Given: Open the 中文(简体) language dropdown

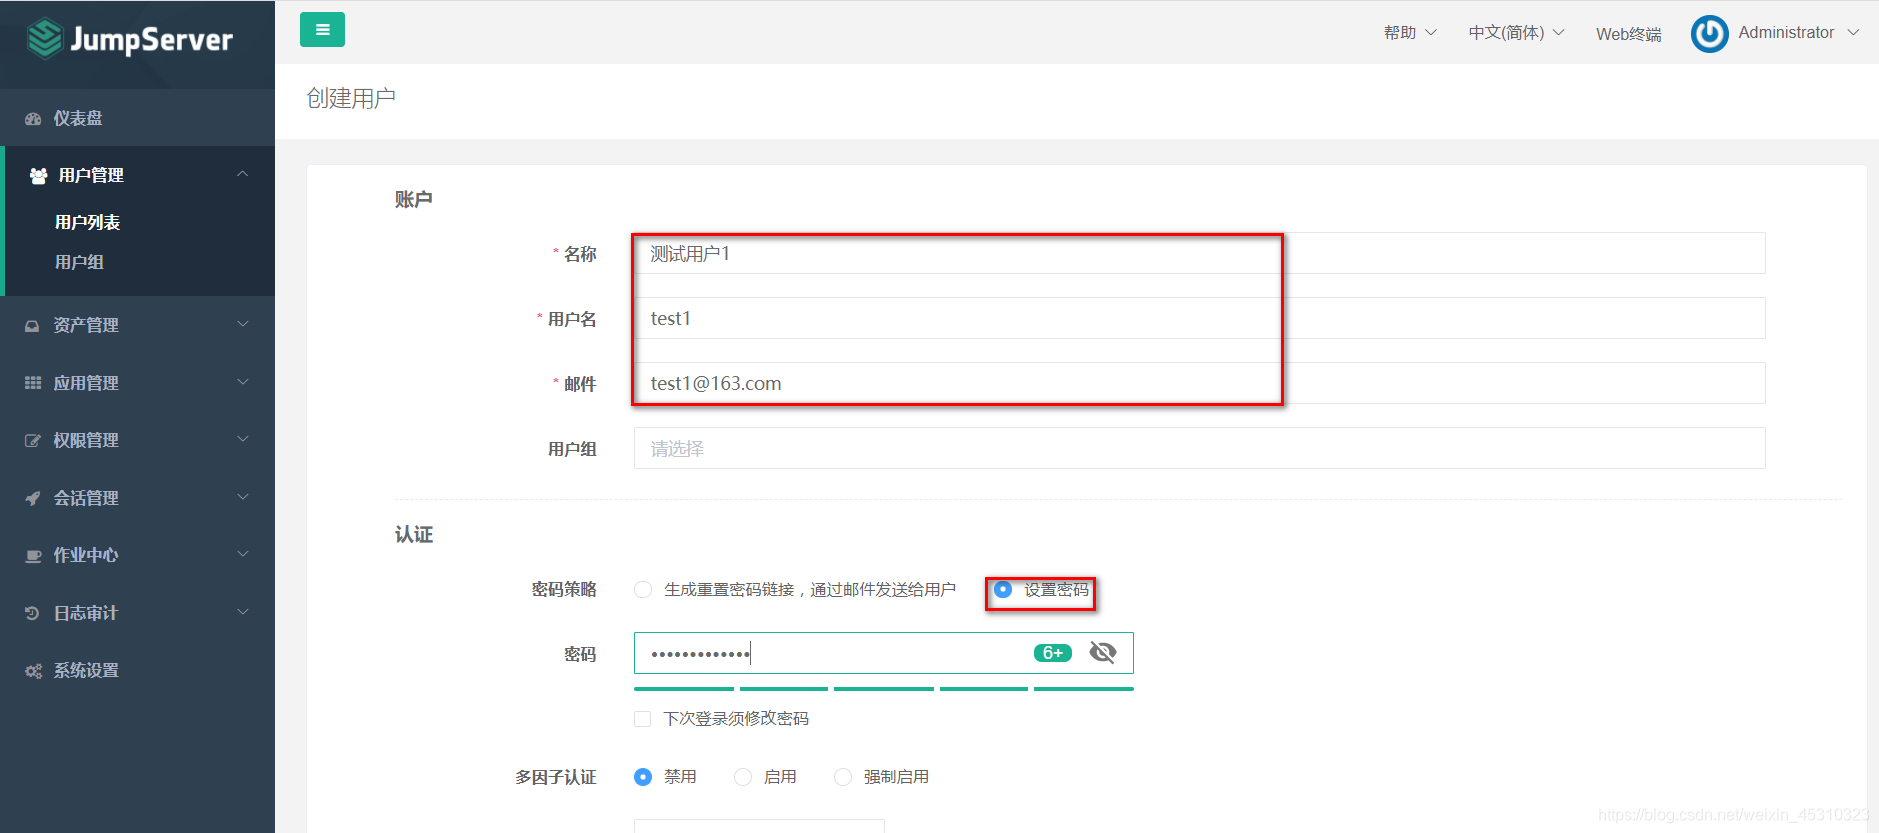Looking at the screenshot, I should (1516, 33).
